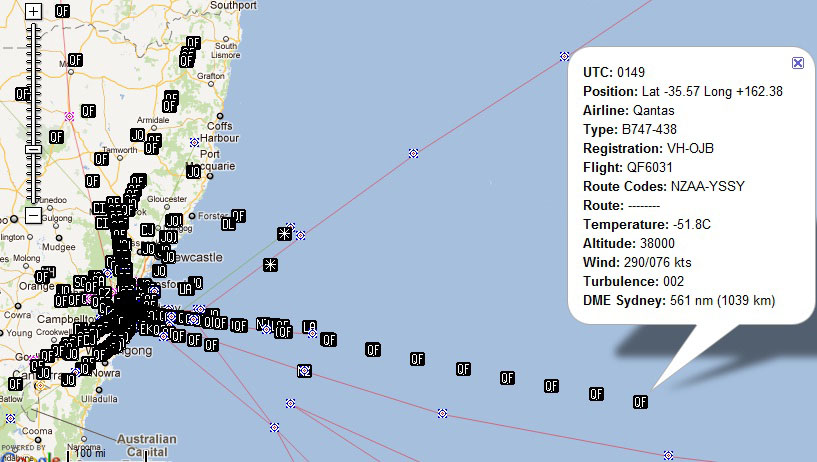Click the Registration VH-OJB value
The width and height of the screenshot is (817, 462).
coord(690,148)
